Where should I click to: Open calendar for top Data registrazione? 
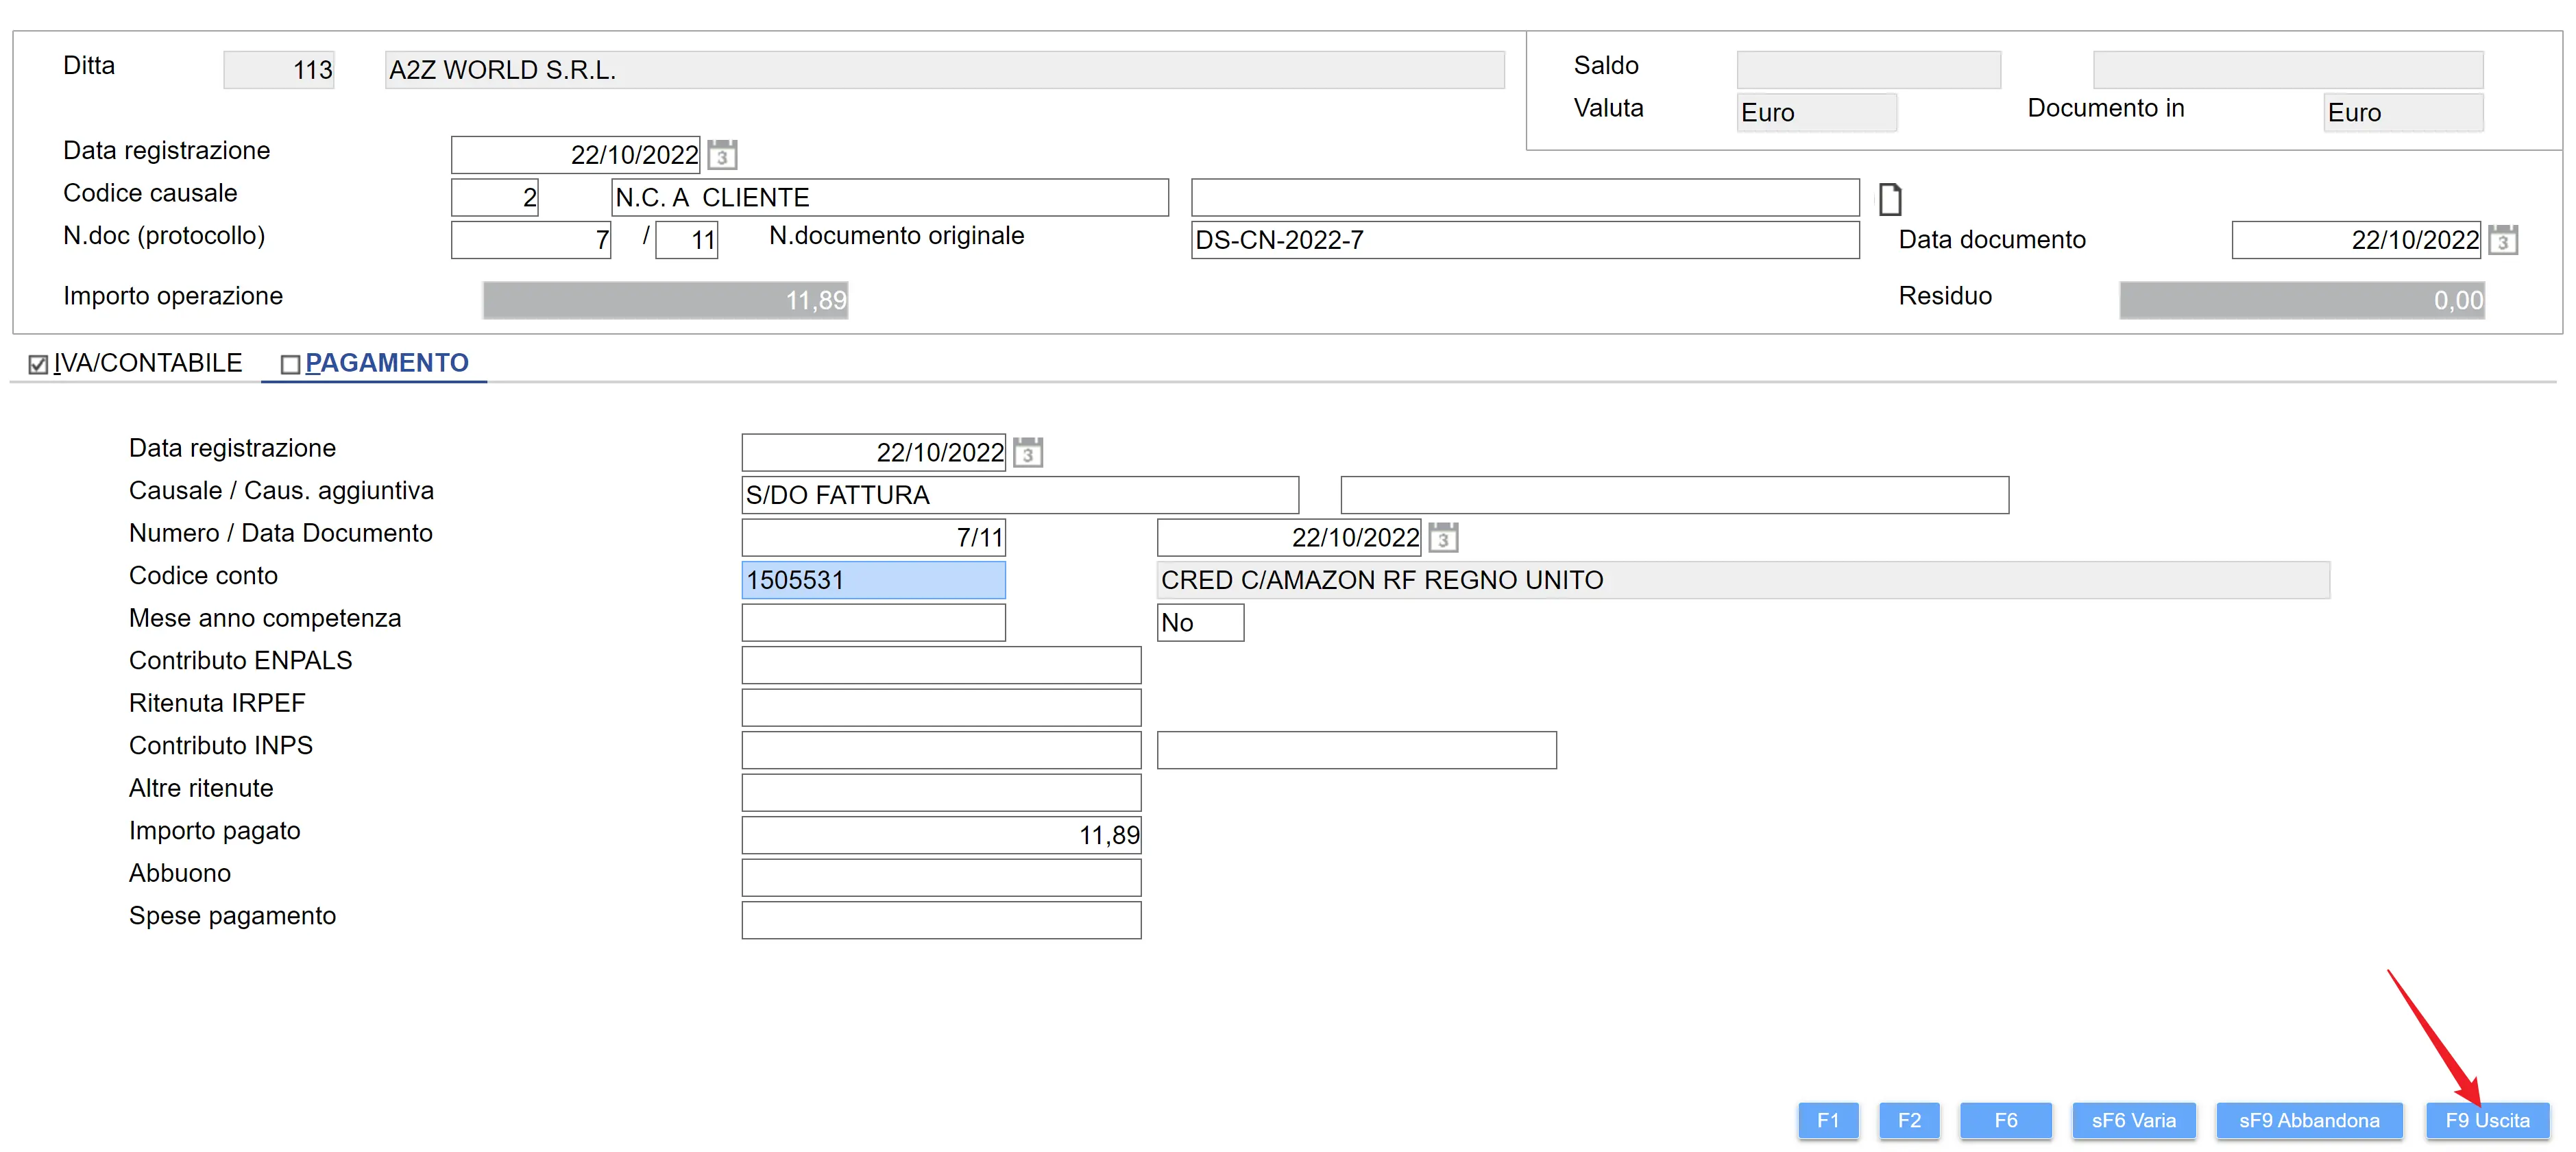pyautogui.click(x=722, y=155)
